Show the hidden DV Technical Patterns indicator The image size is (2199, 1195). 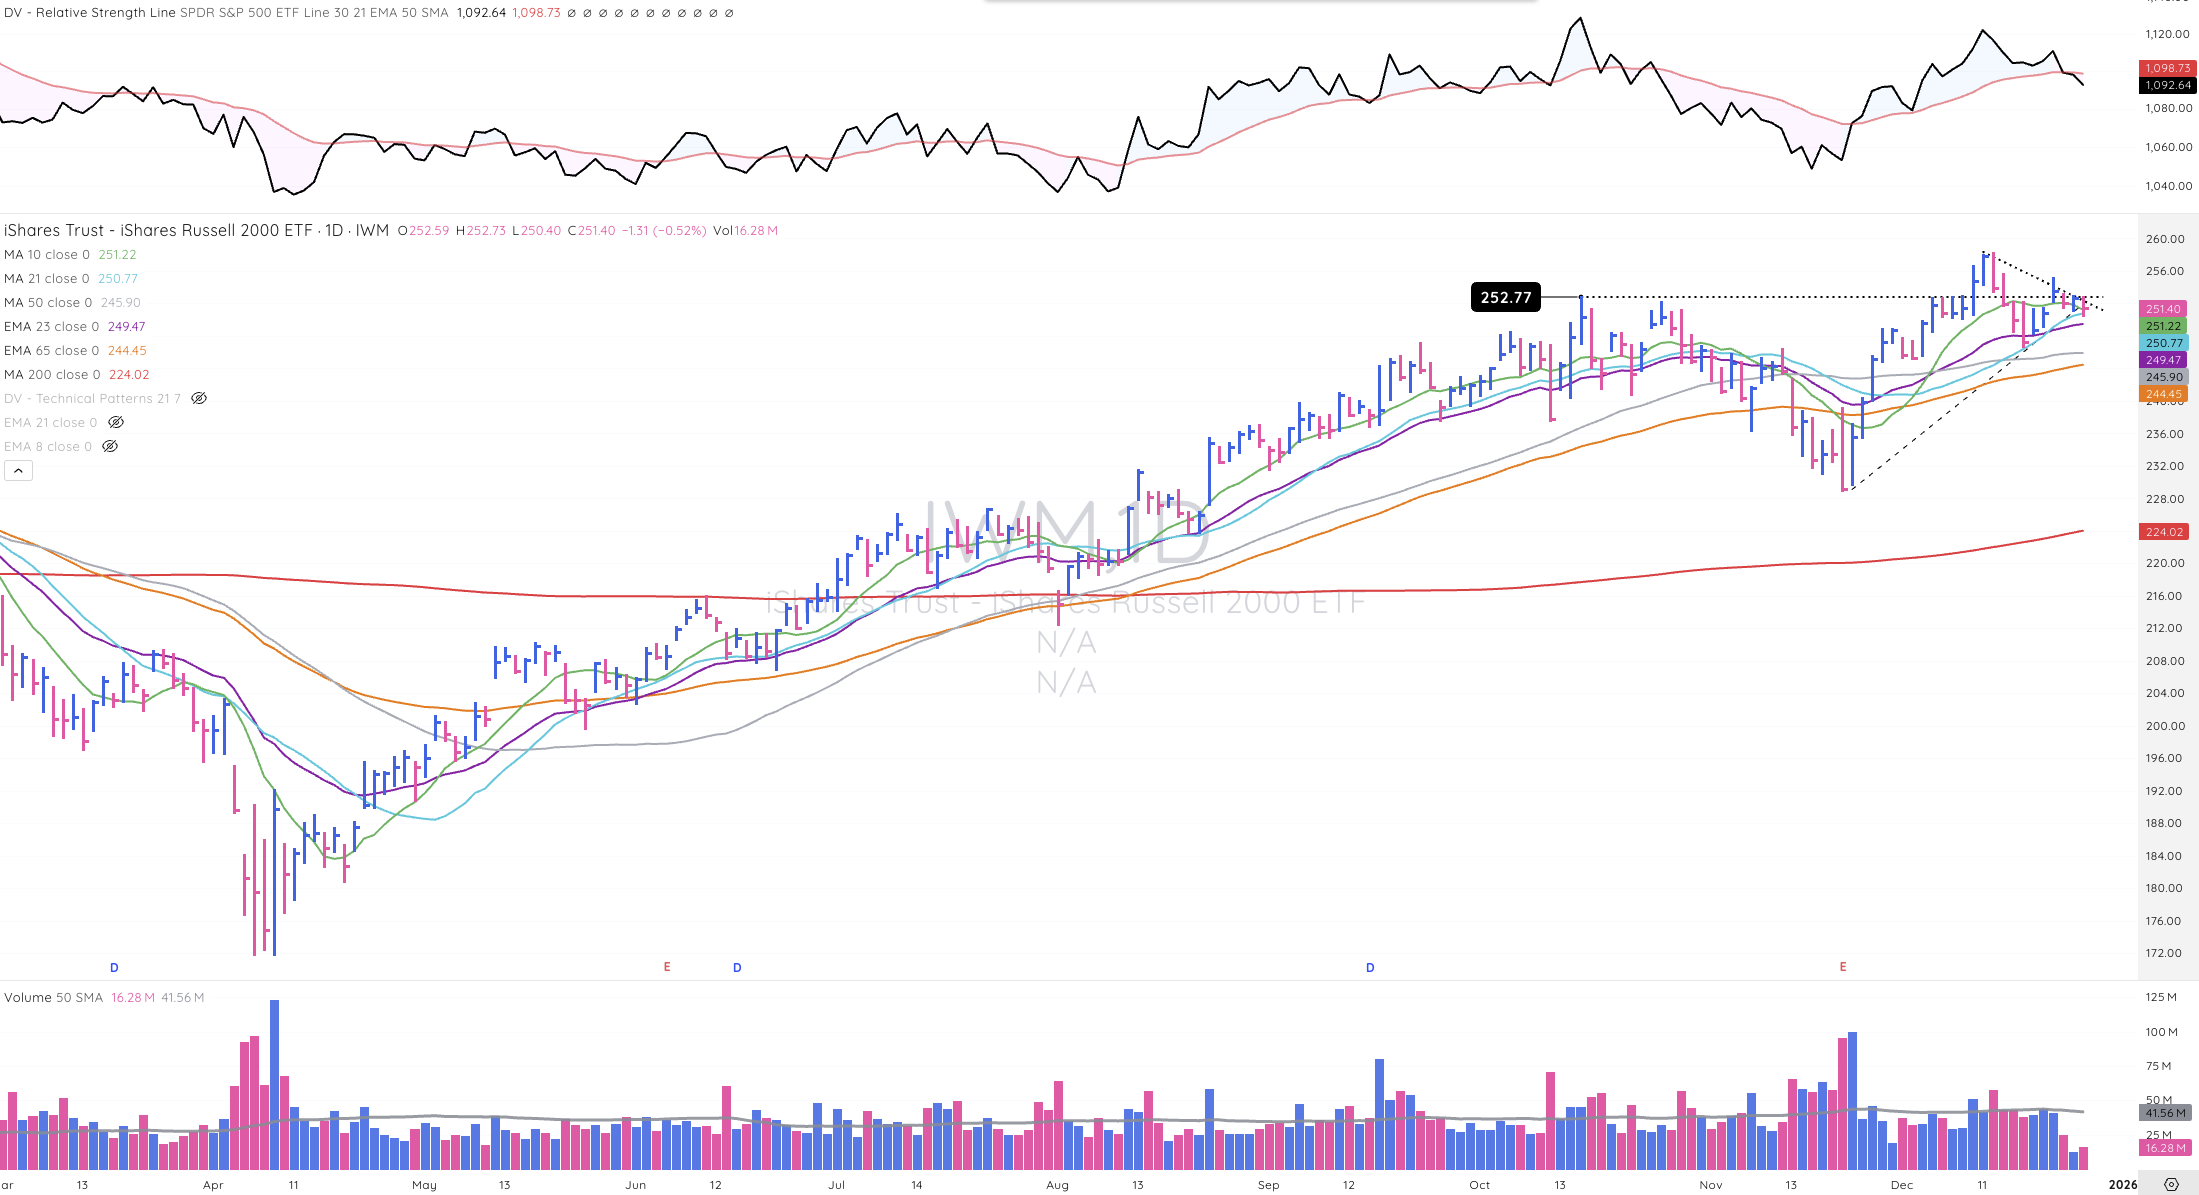point(199,399)
